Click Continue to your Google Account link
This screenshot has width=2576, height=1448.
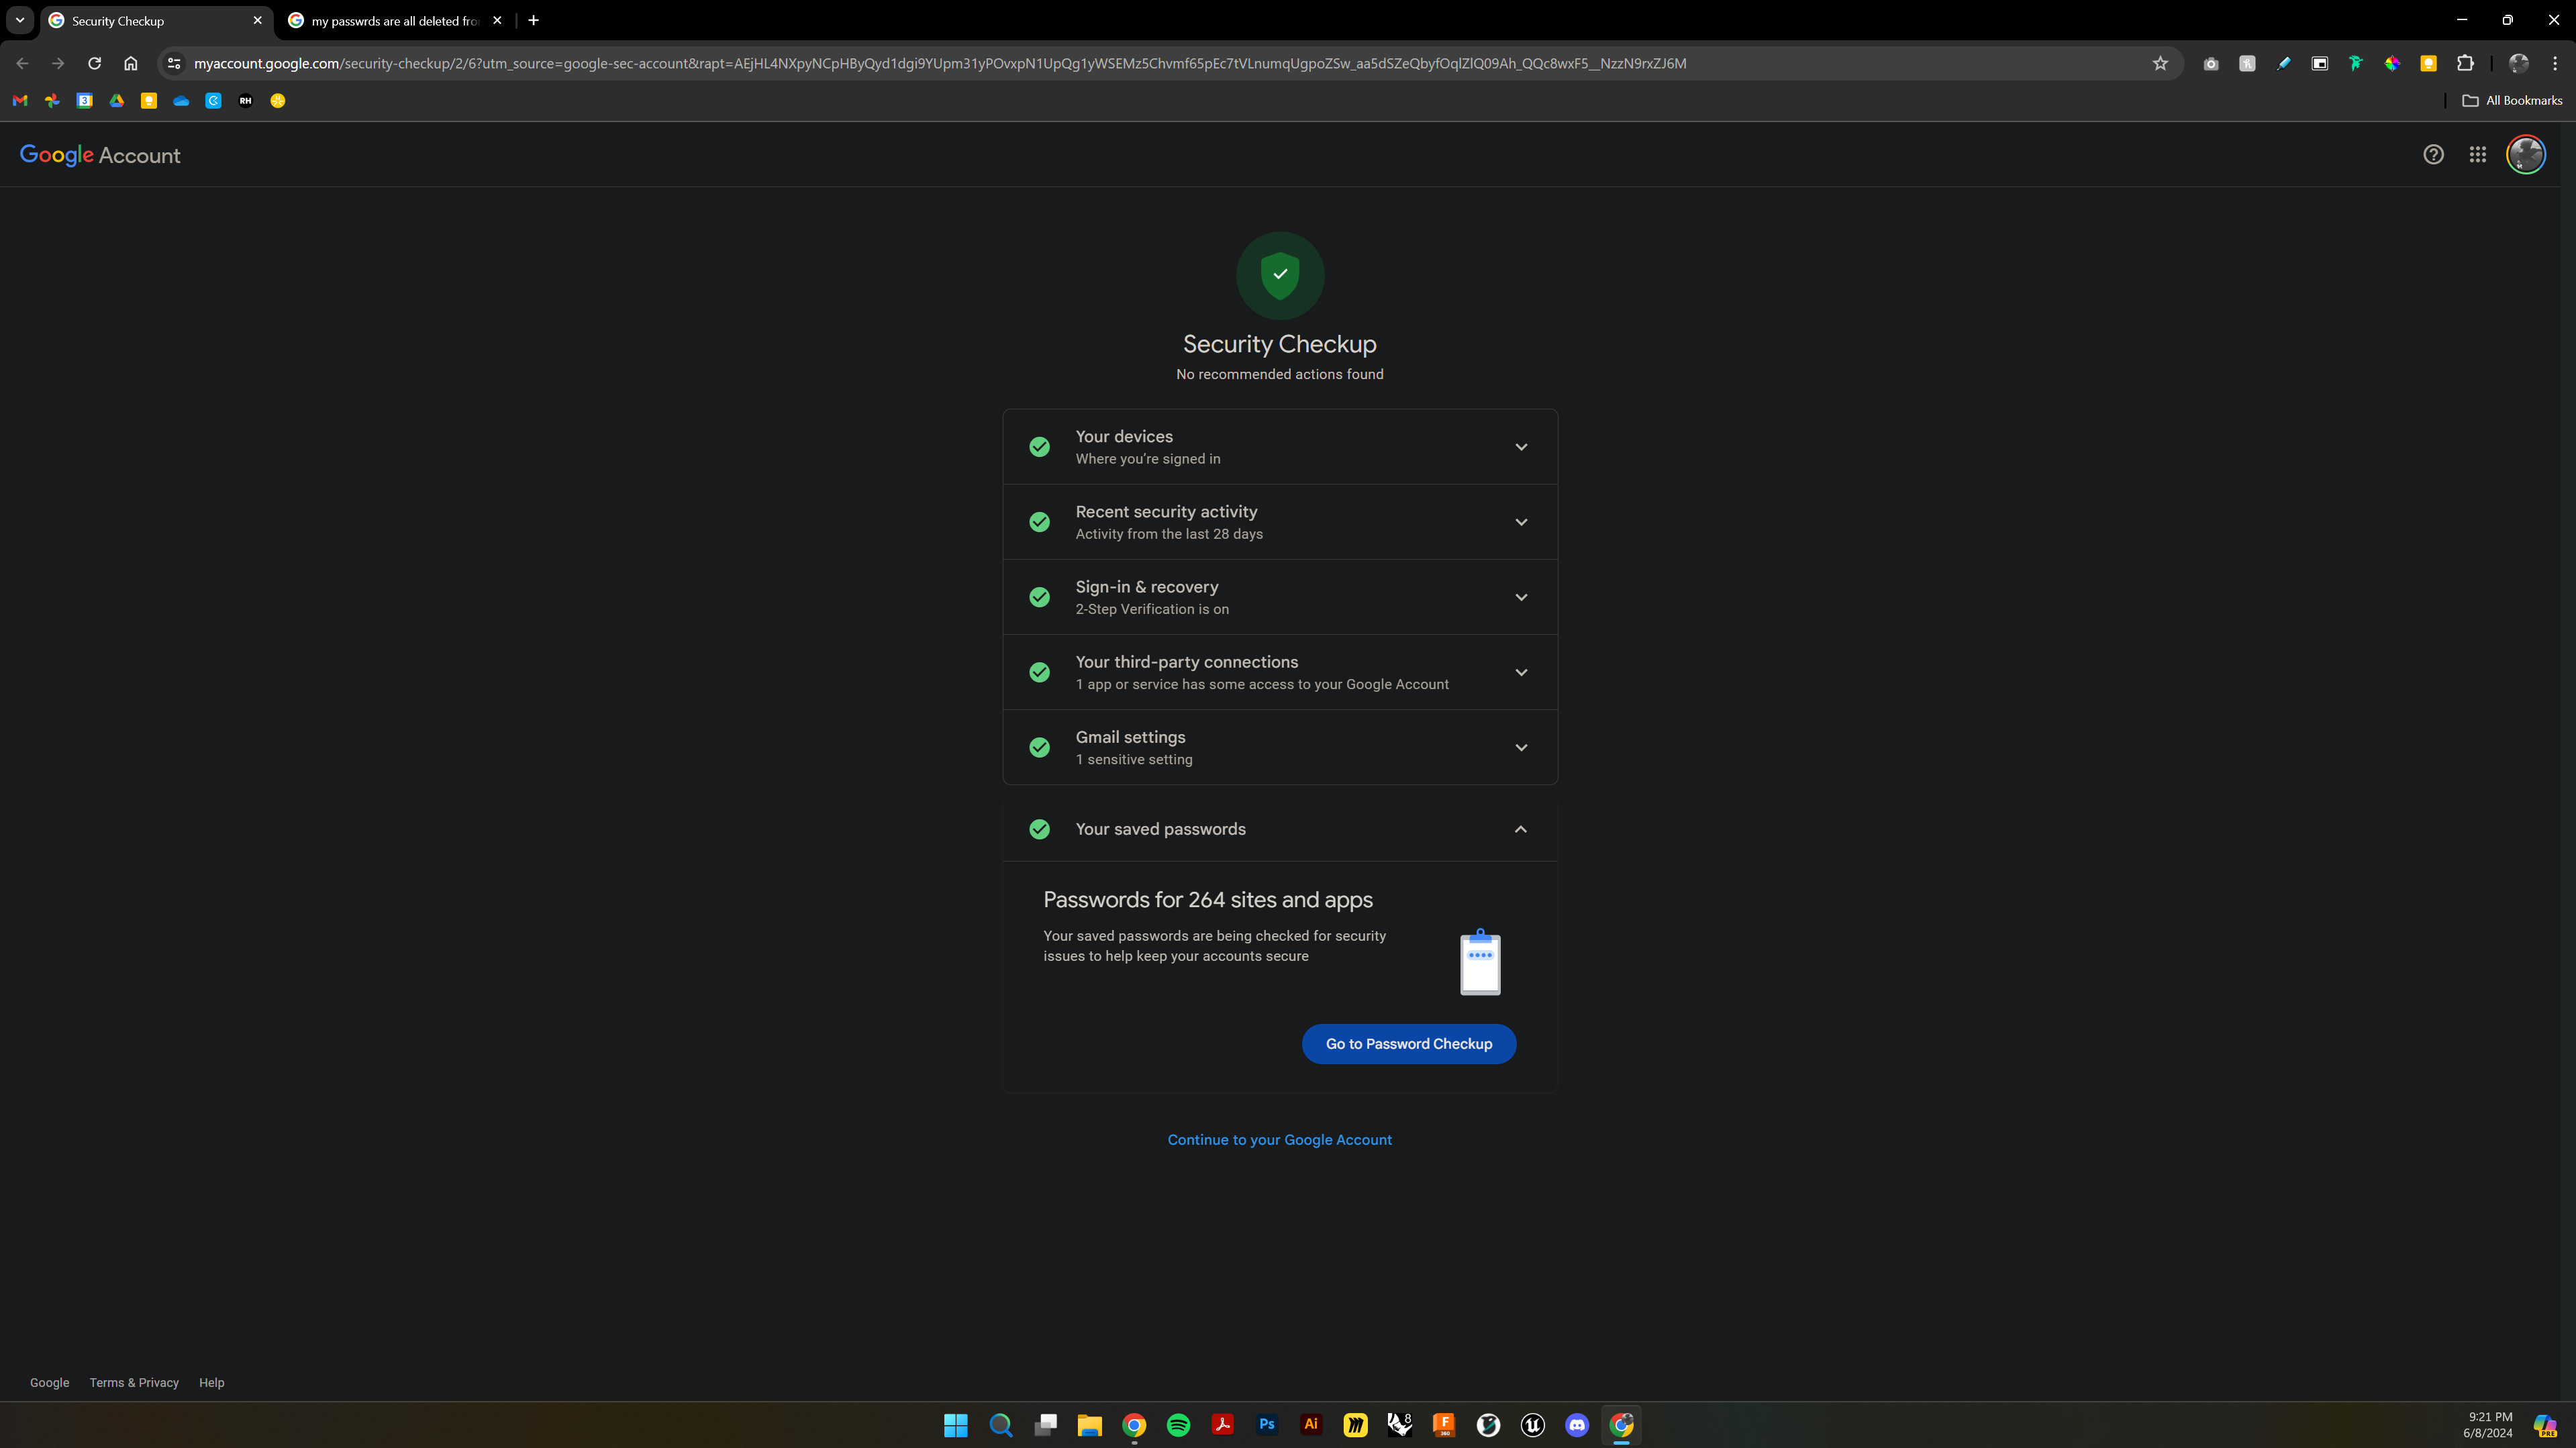[x=1279, y=1140]
